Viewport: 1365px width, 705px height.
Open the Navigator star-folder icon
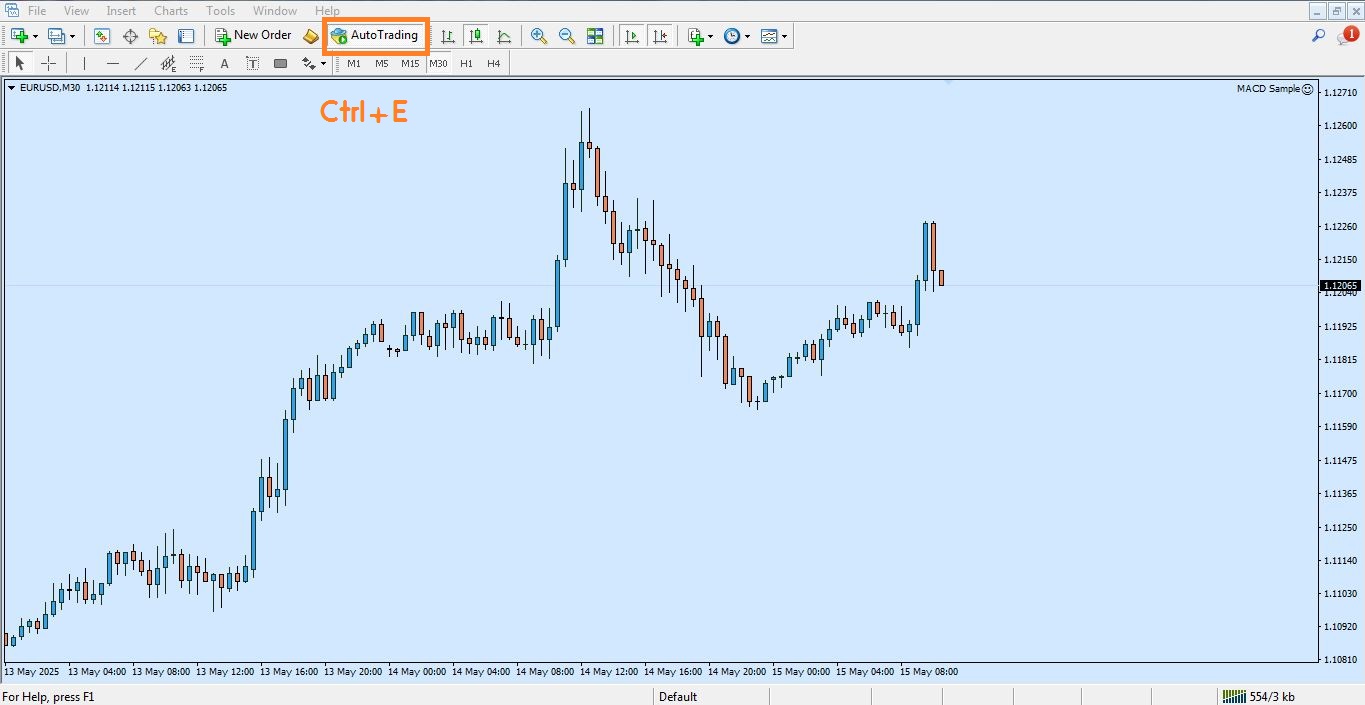click(158, 36)
